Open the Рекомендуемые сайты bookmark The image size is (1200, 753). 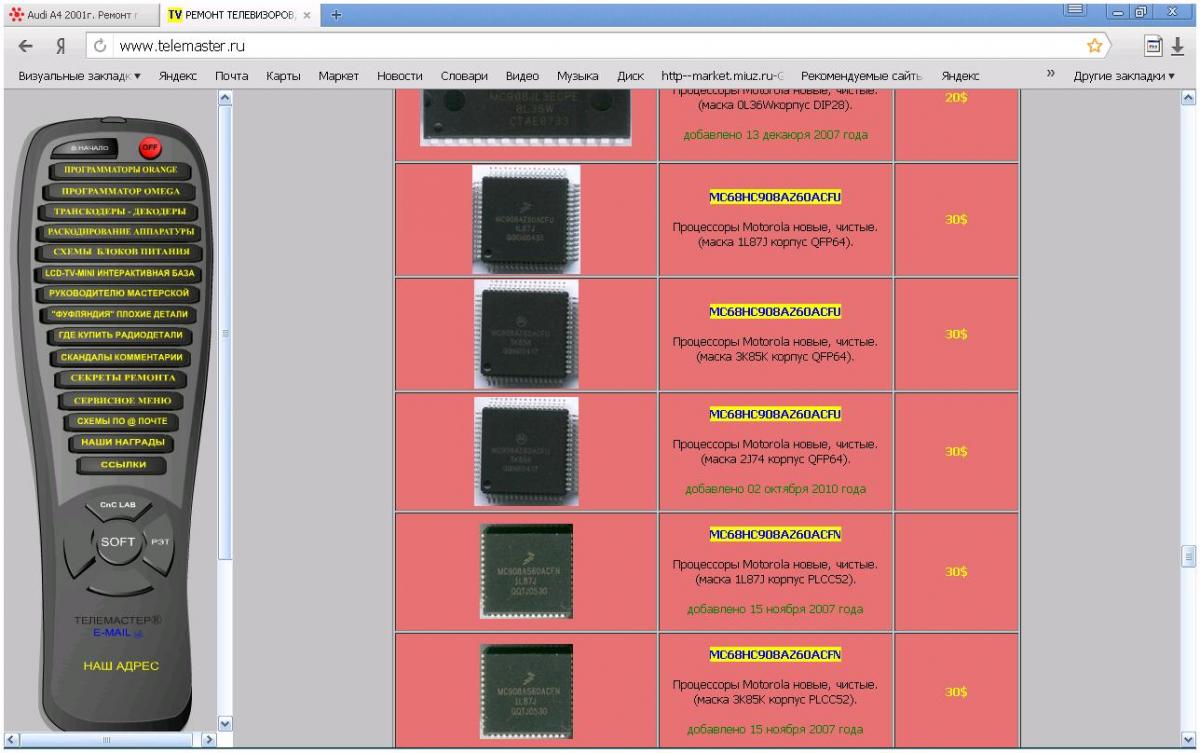[x=862, y=75]
